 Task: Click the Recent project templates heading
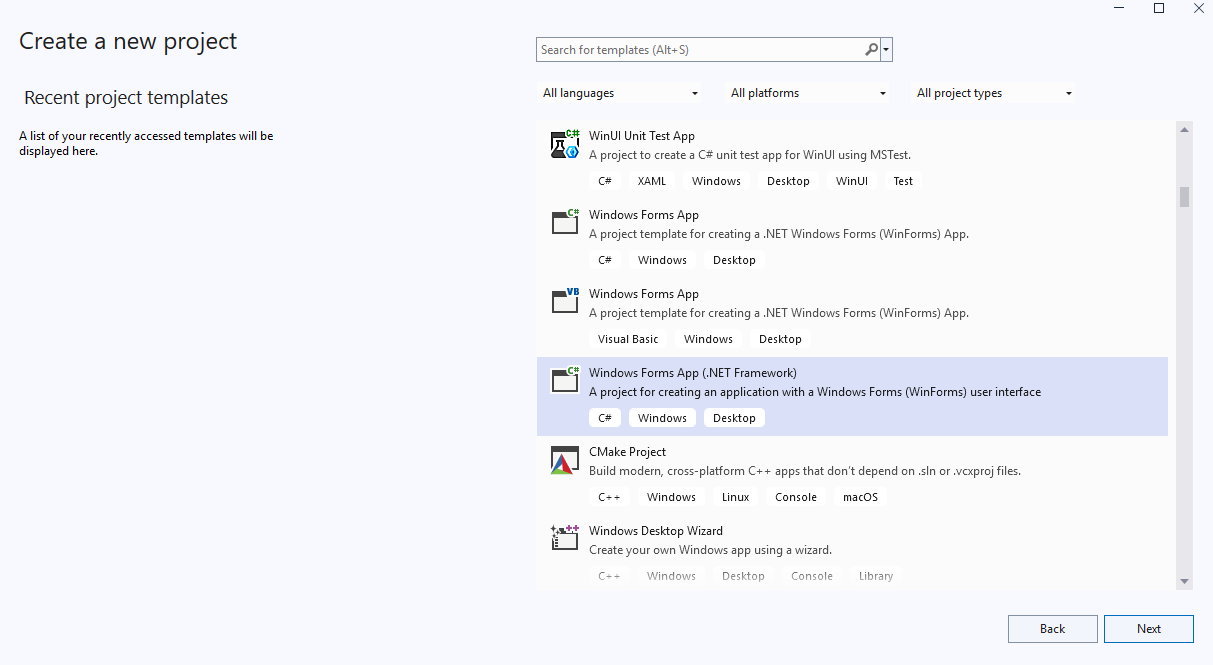pos(126,98)
